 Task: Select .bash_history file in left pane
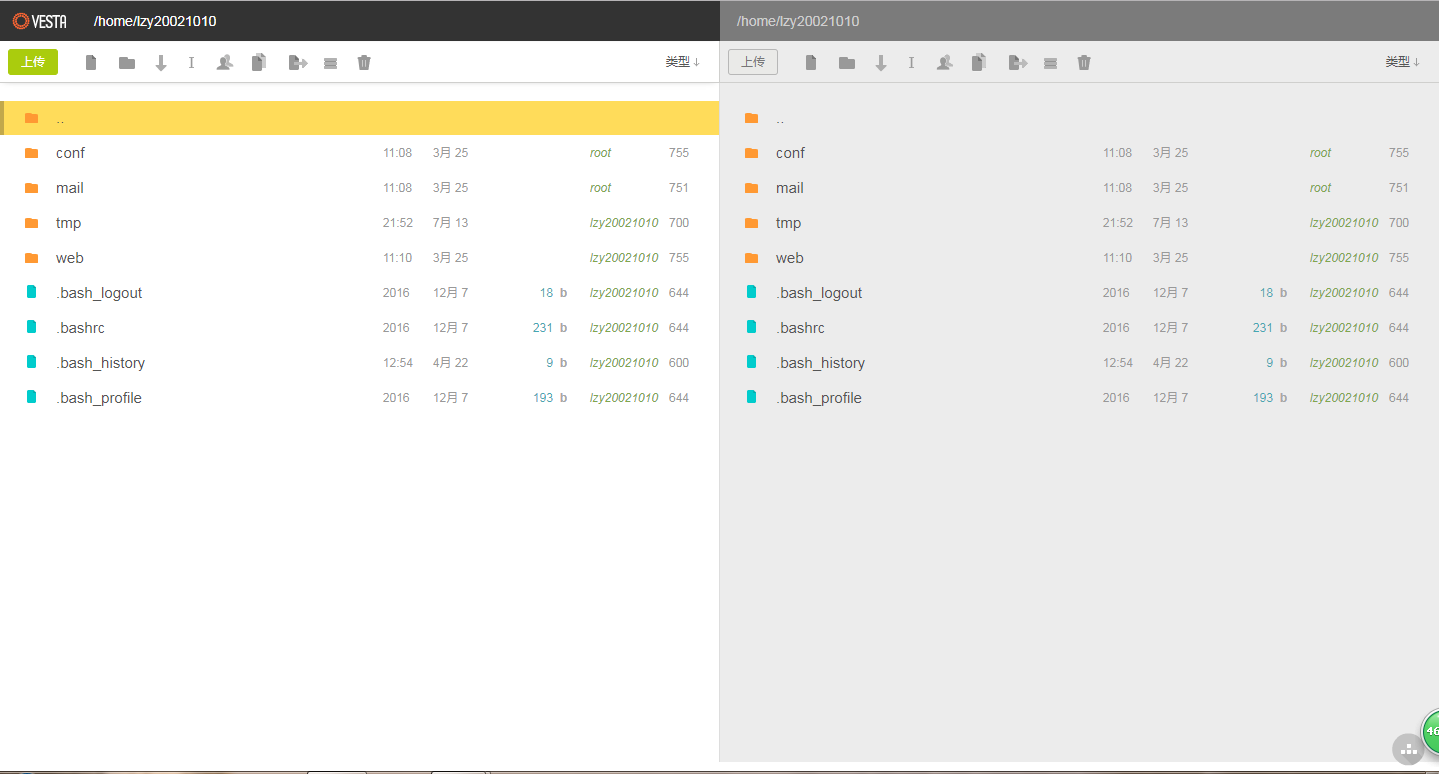click(360, 363)
